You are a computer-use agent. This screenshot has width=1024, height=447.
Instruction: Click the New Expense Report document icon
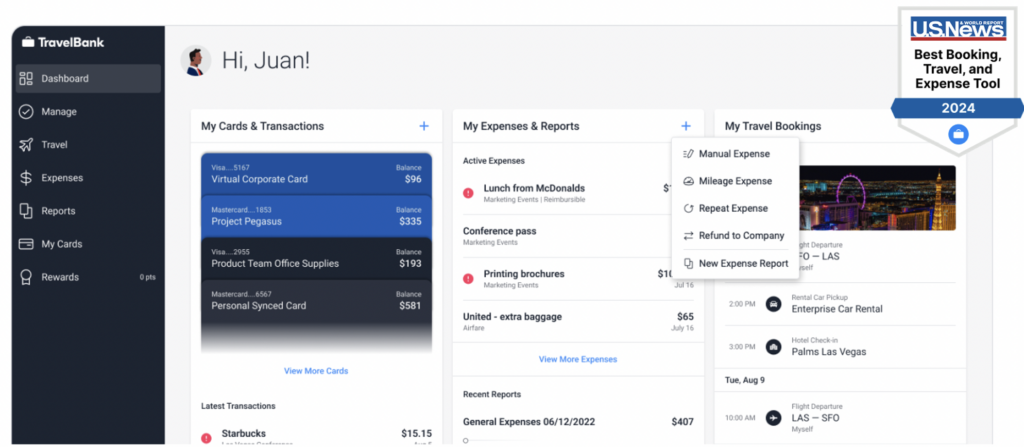pos(688,263)
